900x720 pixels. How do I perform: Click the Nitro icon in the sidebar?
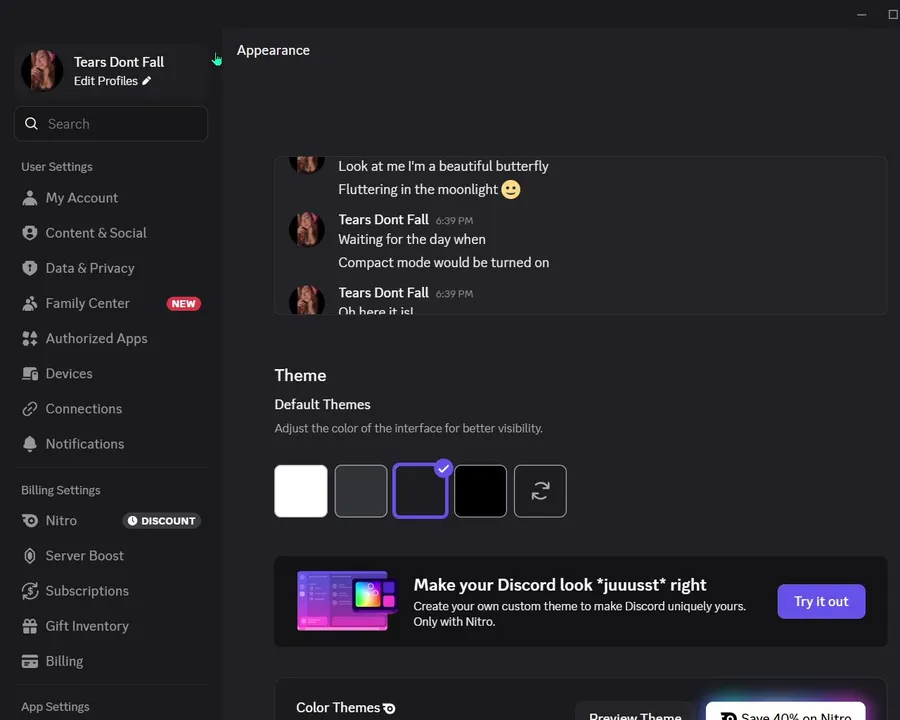click(x=29, y=521)
